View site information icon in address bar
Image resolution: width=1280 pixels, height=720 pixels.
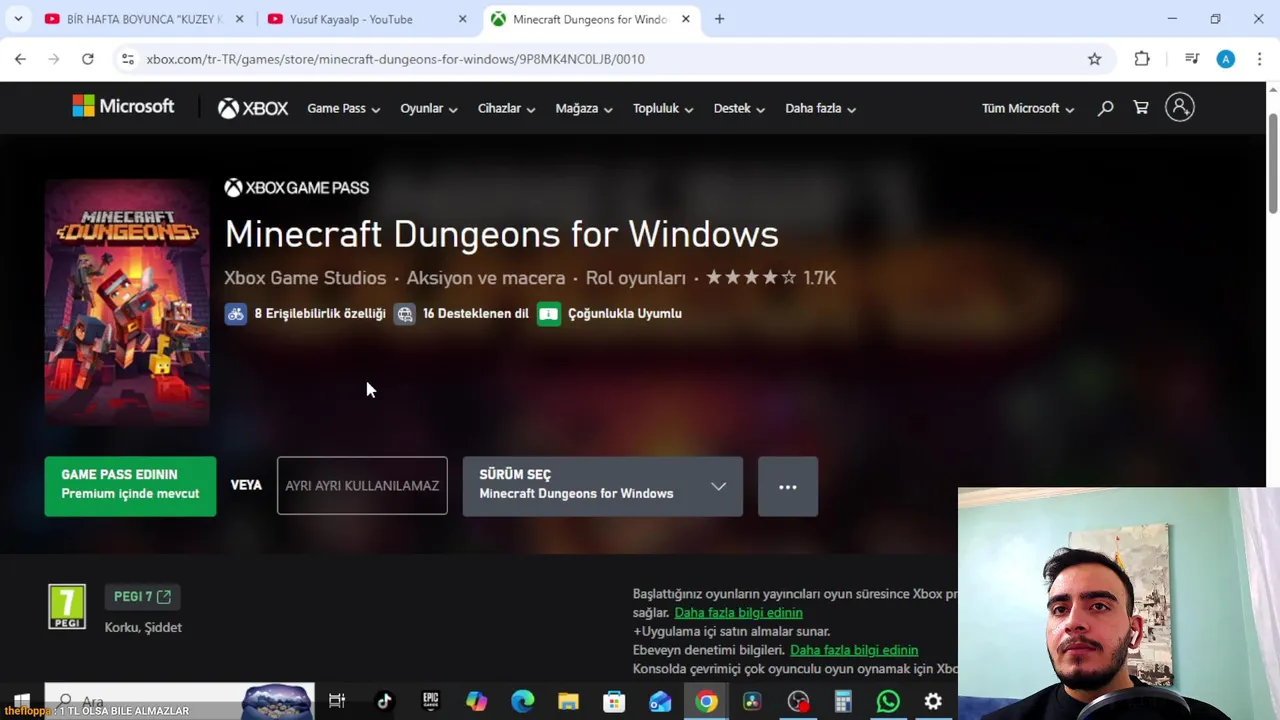click(128, 59)
